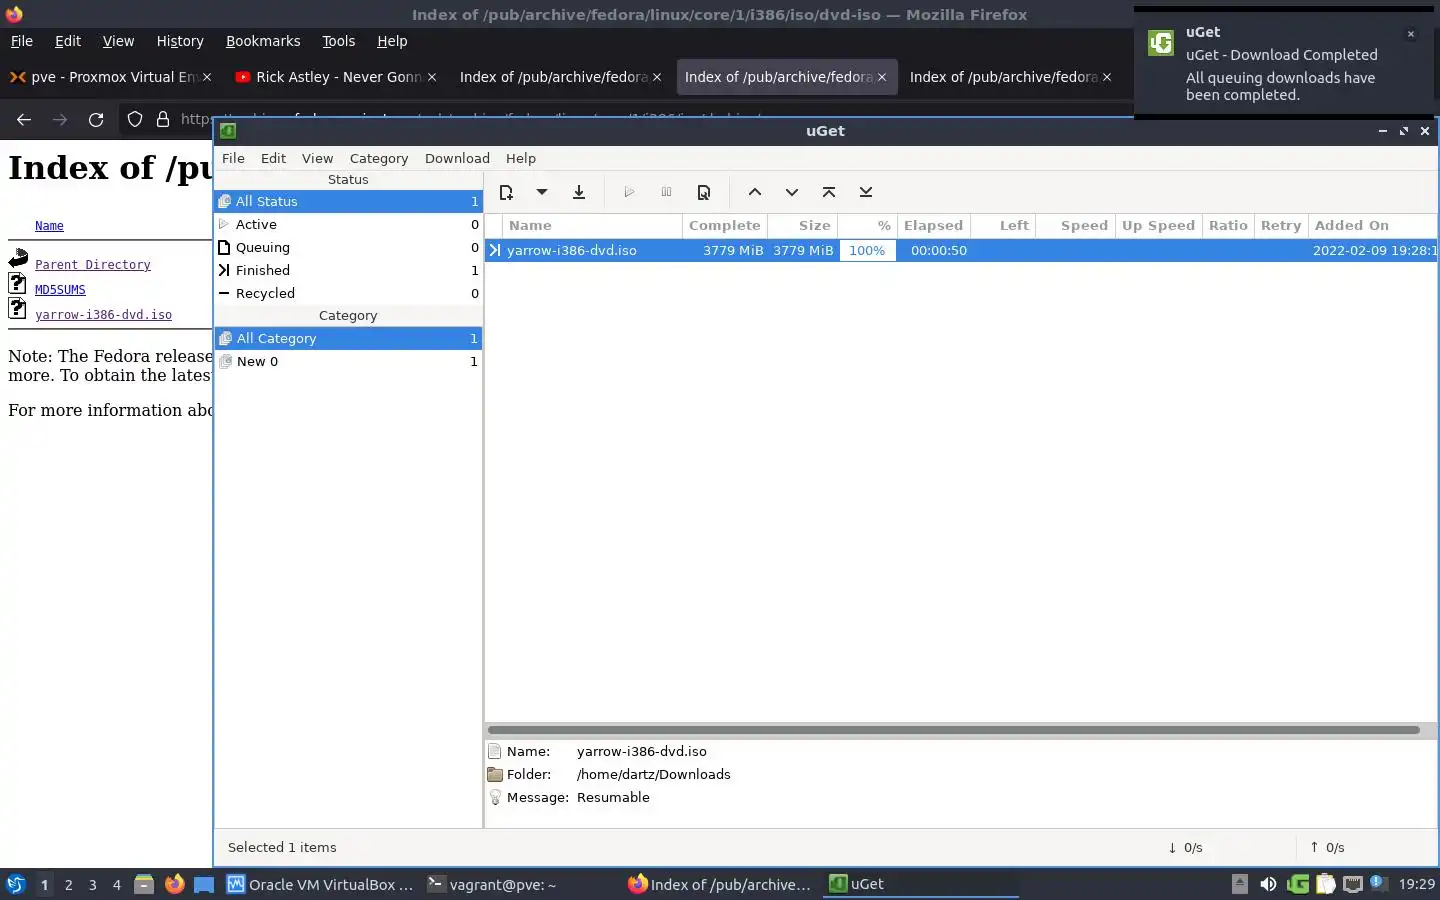Click the 100% progress bar cell
The width and height of the screenshot is (1440, 900).
(867, 250)
